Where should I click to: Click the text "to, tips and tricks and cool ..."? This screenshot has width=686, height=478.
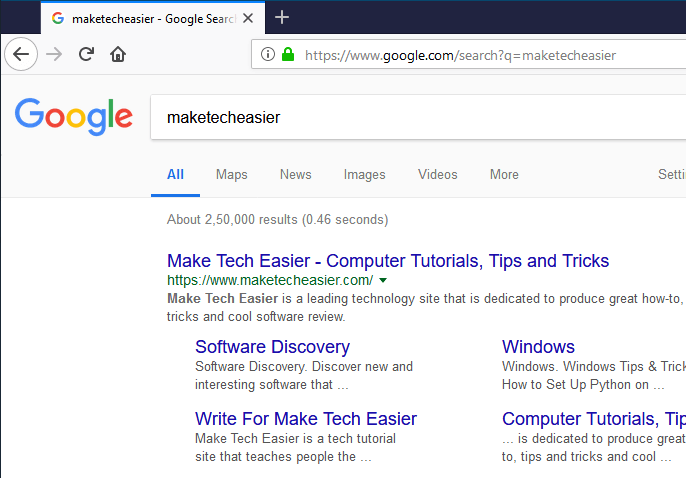tap(586, 457)
